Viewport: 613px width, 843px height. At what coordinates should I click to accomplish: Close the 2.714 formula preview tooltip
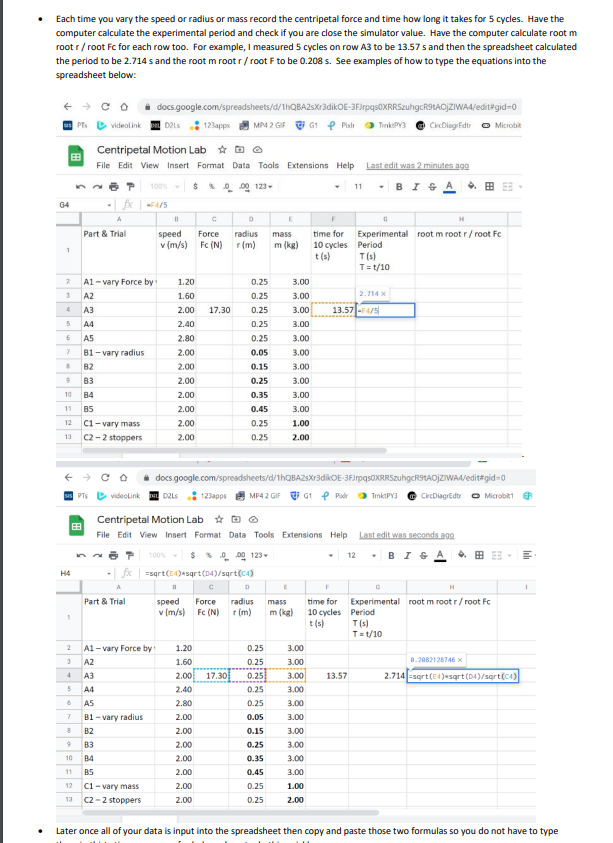(x=383, y=294)
